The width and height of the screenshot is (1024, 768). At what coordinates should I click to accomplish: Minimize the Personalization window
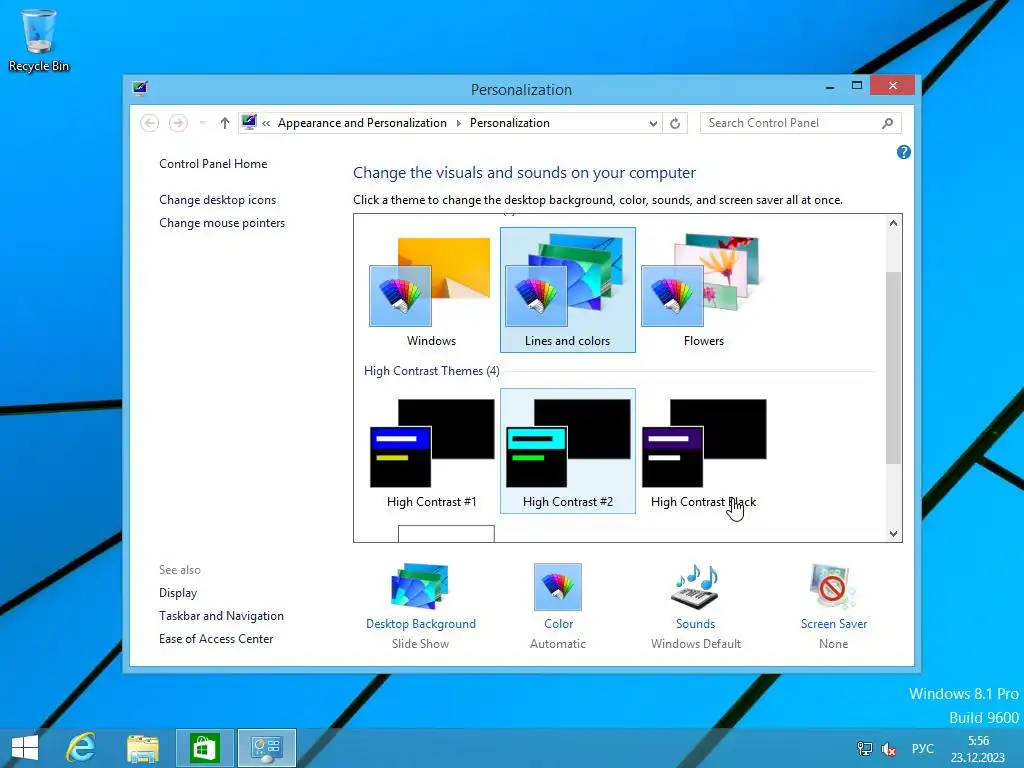click(830, 86)
